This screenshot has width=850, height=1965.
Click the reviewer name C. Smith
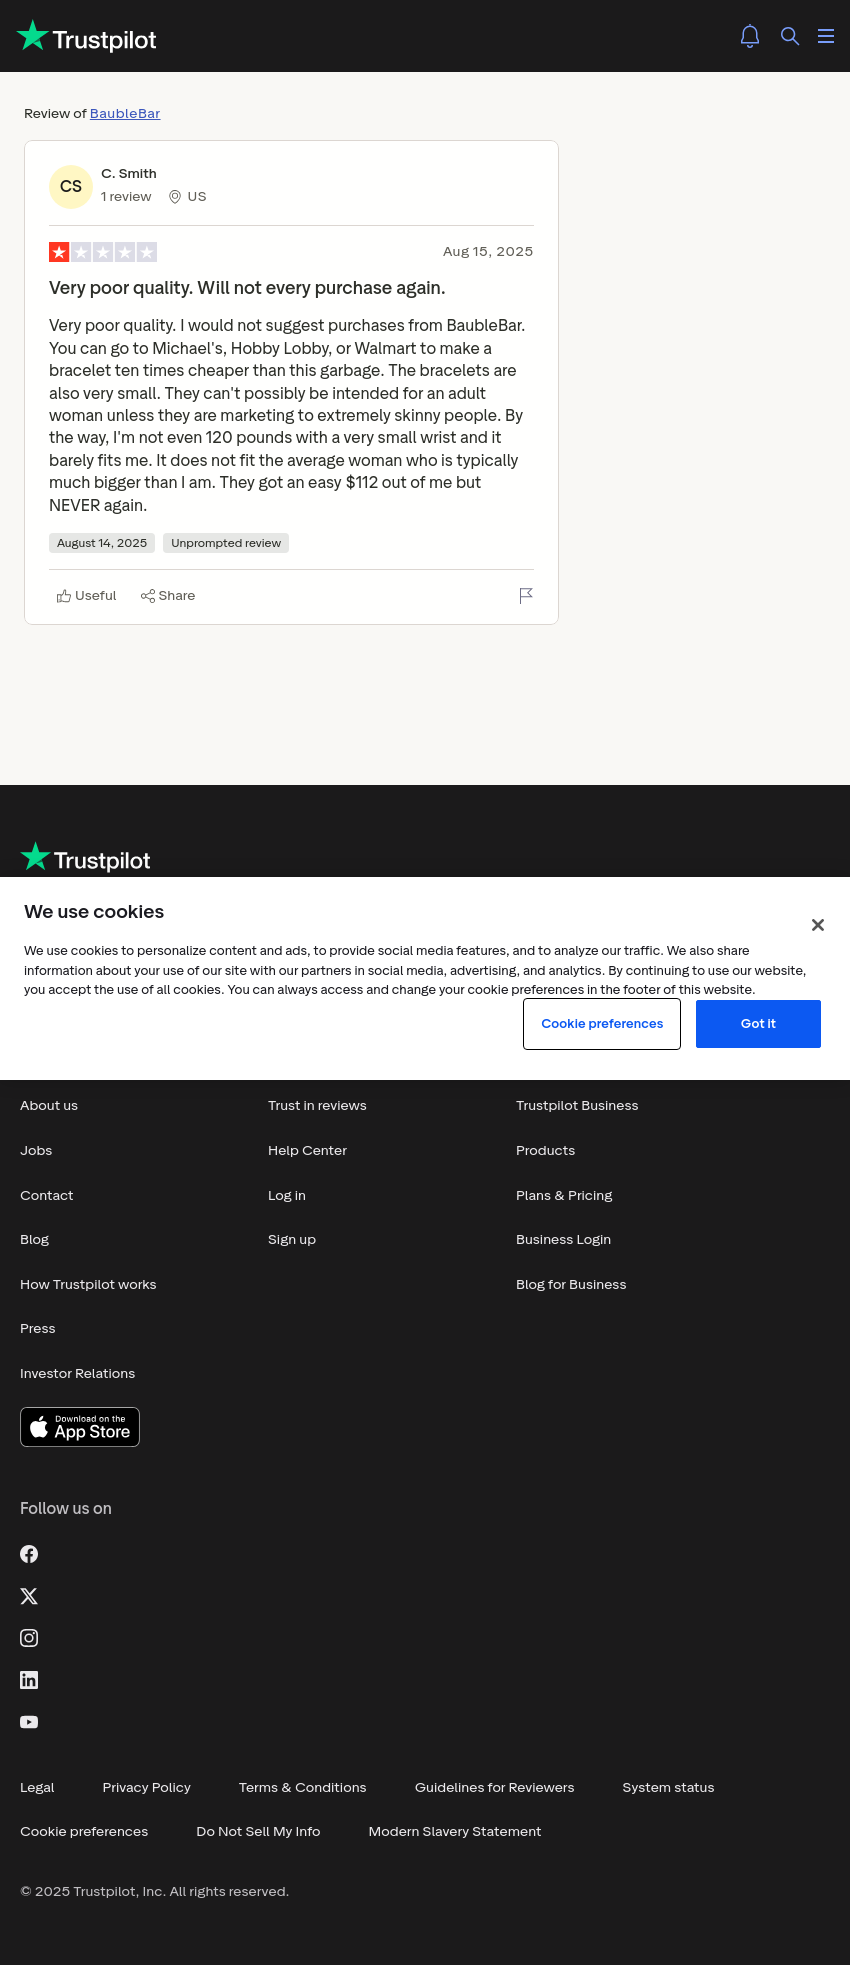click(129, 173)
